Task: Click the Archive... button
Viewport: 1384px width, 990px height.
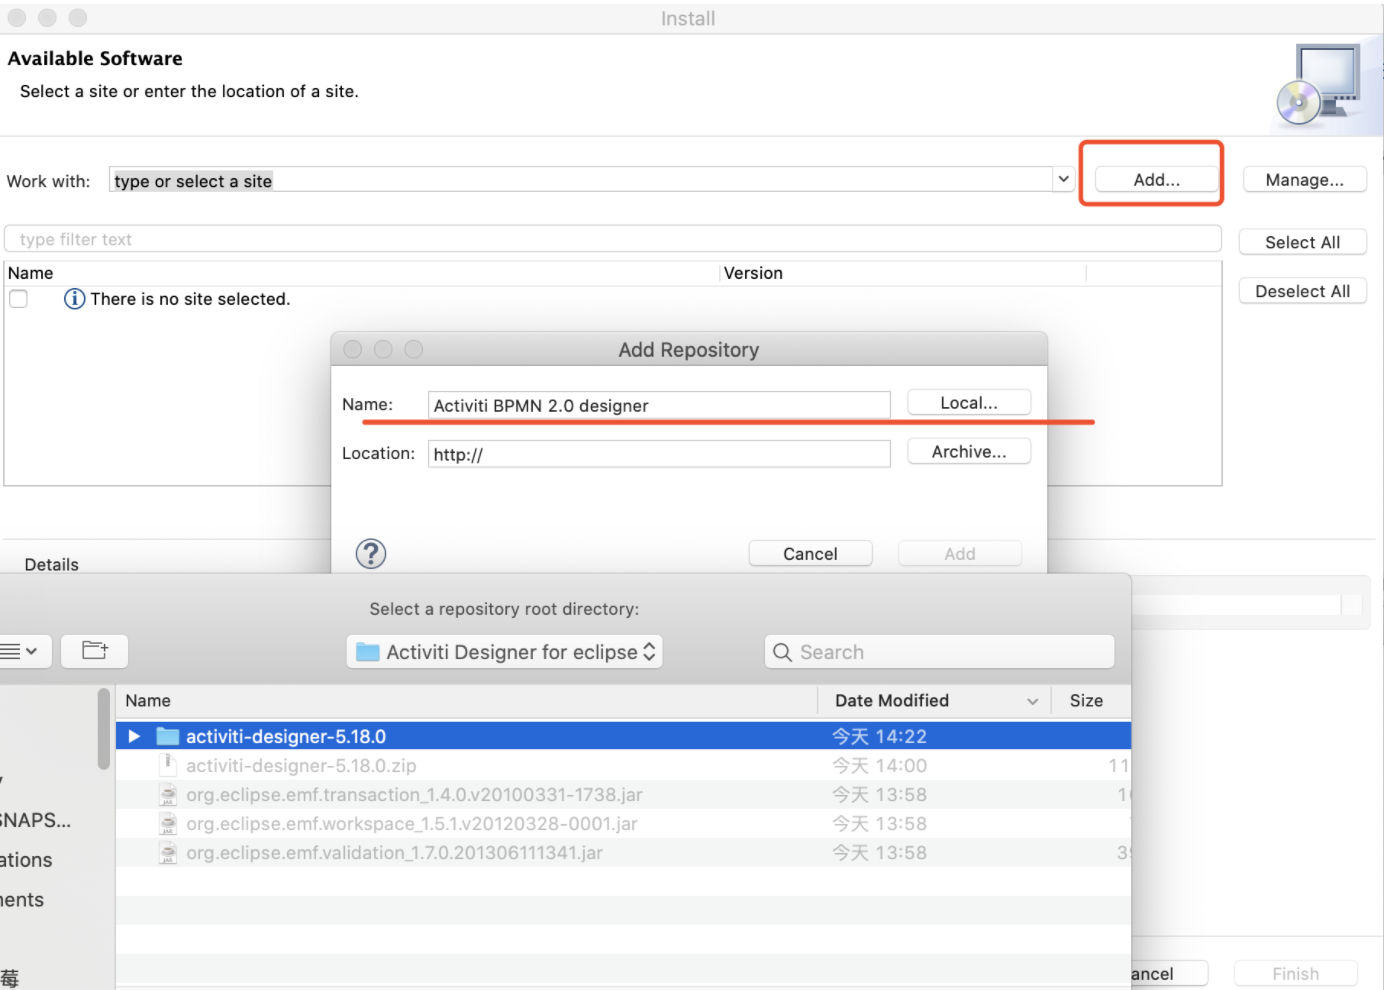Action: (x=968, y=452)
